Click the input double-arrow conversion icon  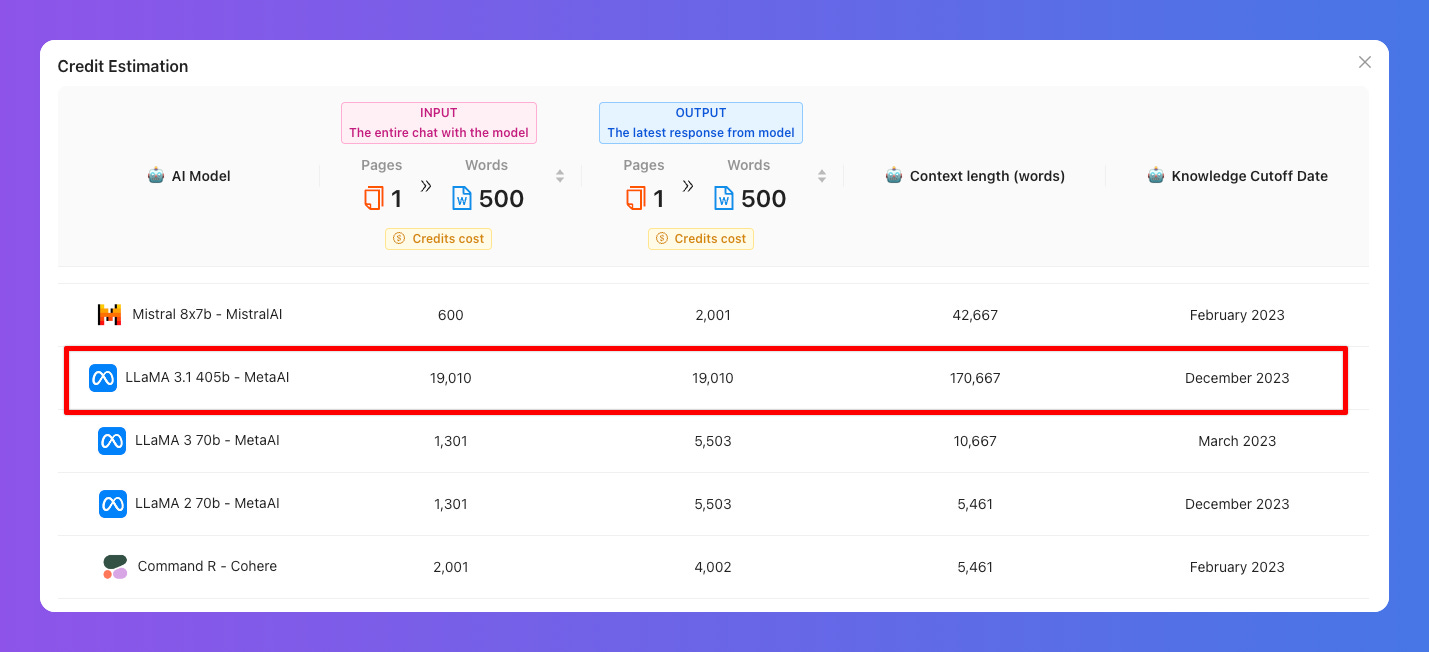[425, 186]
